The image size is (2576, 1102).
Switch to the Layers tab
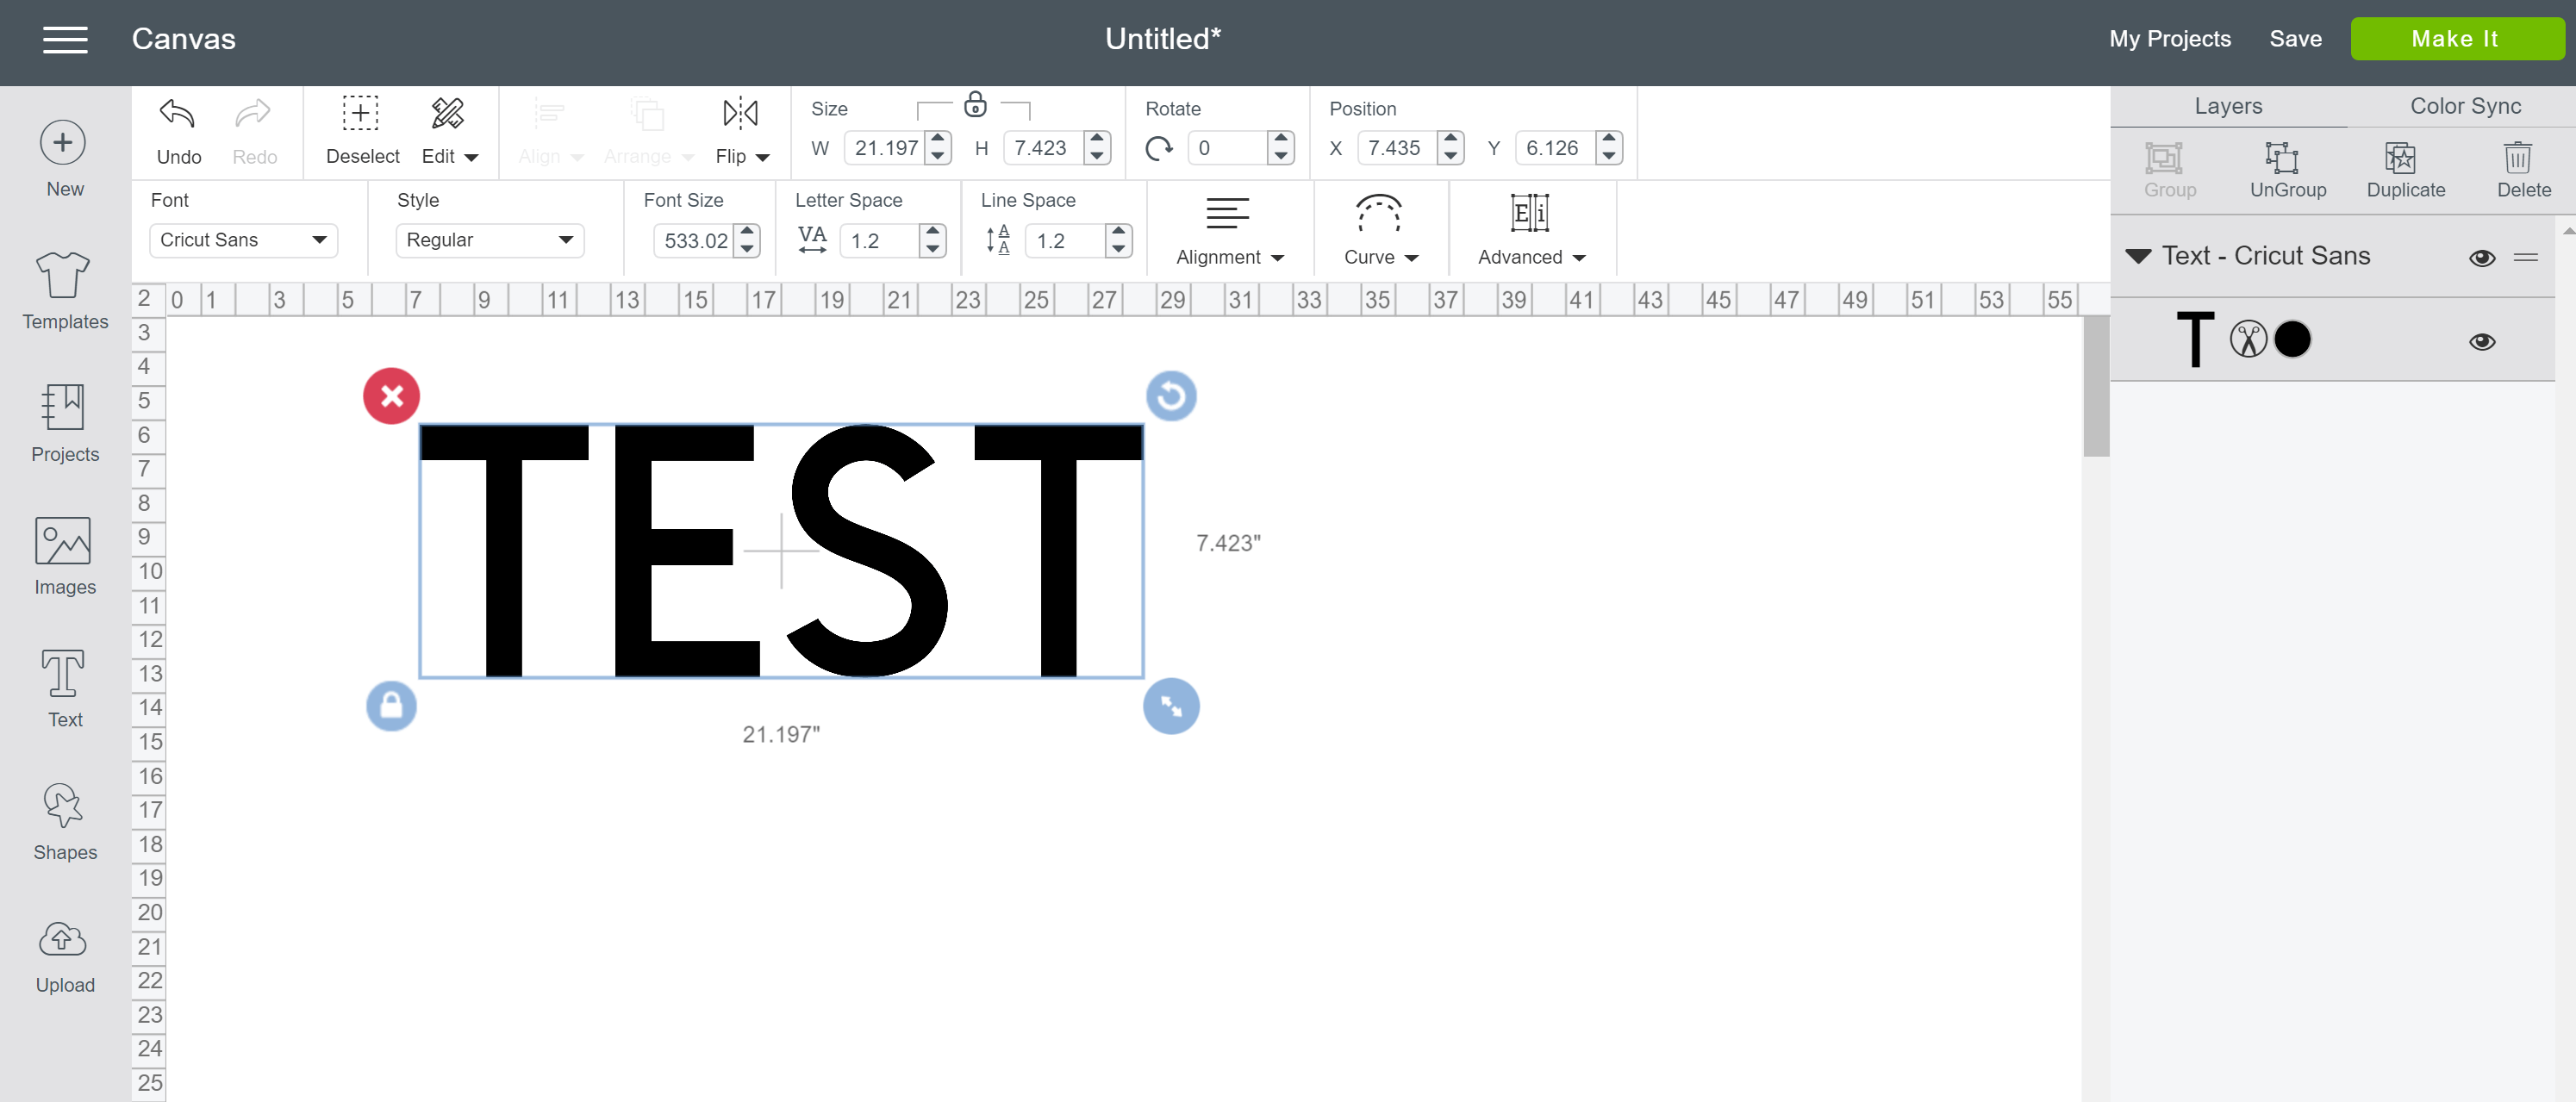(2227, 106)
